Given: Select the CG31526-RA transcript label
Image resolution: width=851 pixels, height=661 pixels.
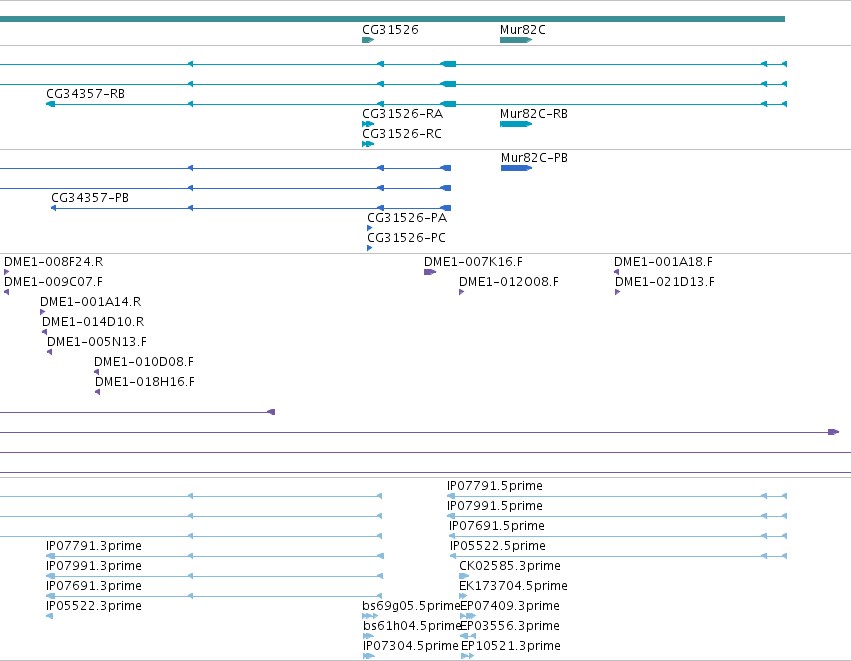Looking at the screenshot, I should [x=403, y=114].
